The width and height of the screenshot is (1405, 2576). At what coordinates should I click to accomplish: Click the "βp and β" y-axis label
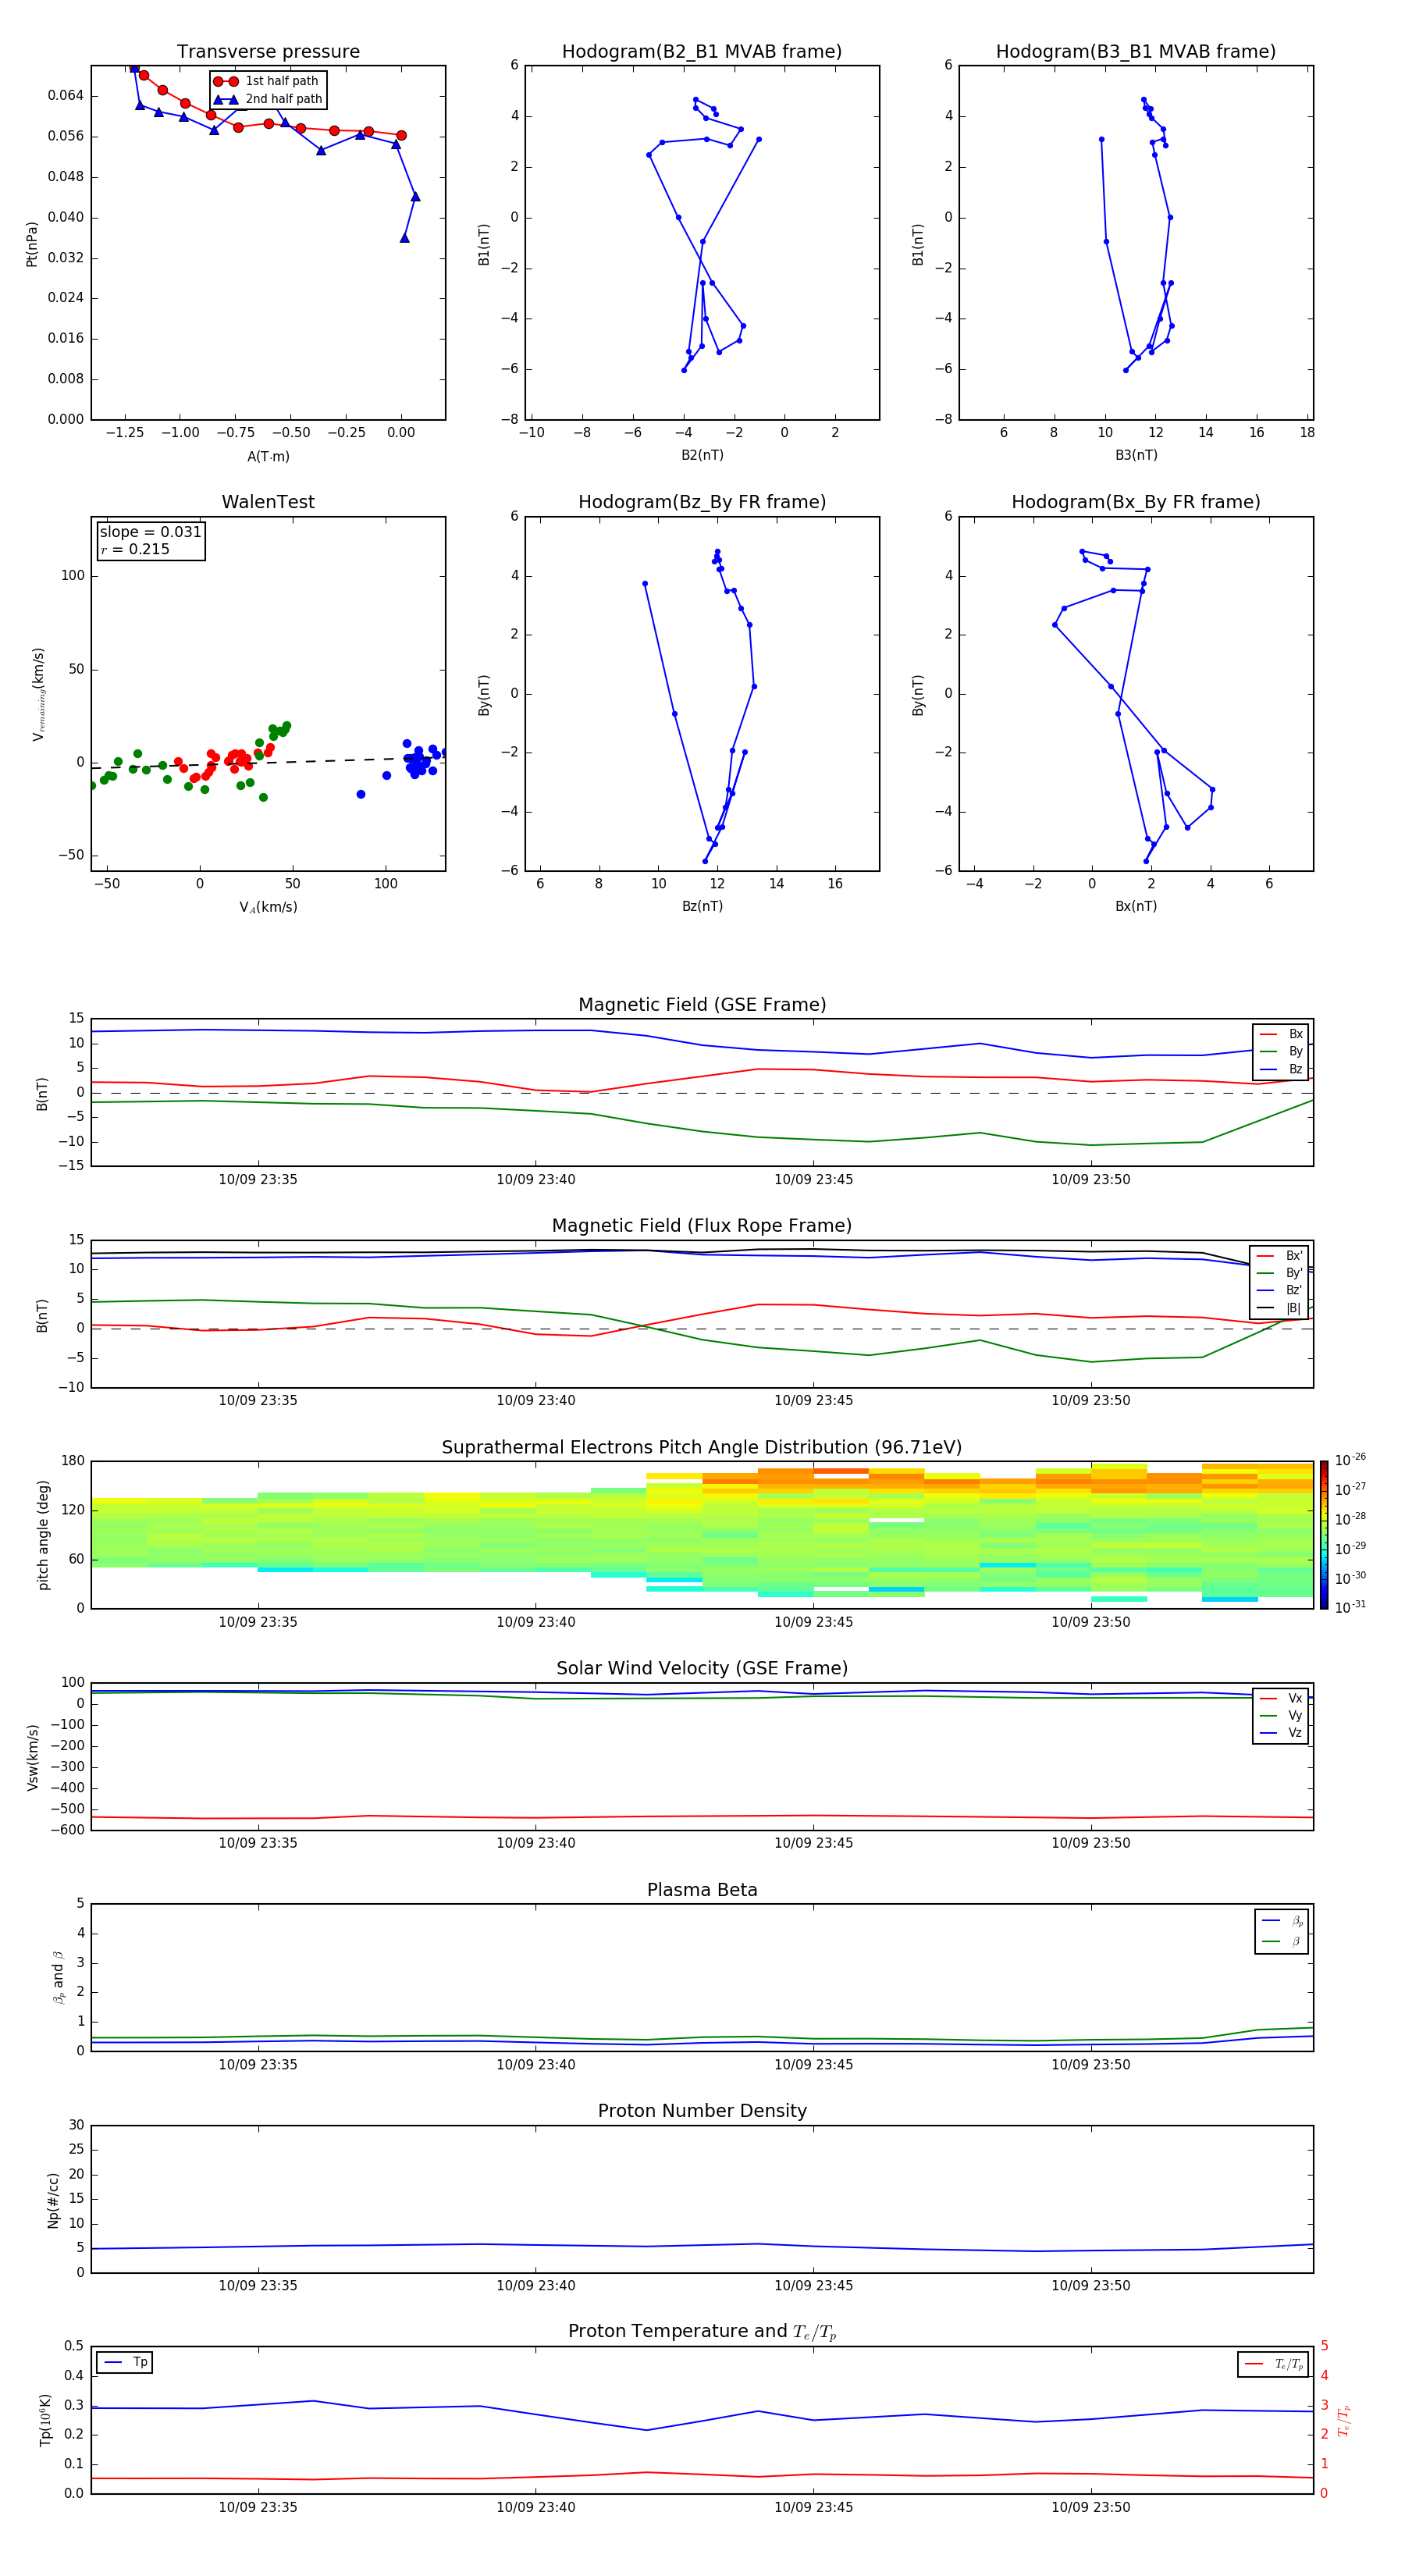coord(58,1977)
